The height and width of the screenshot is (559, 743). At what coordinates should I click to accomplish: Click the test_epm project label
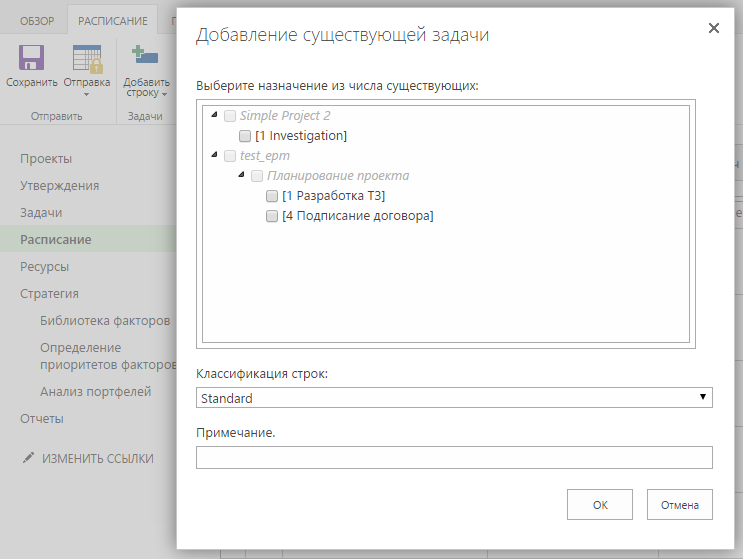click(x=264, y=156)
